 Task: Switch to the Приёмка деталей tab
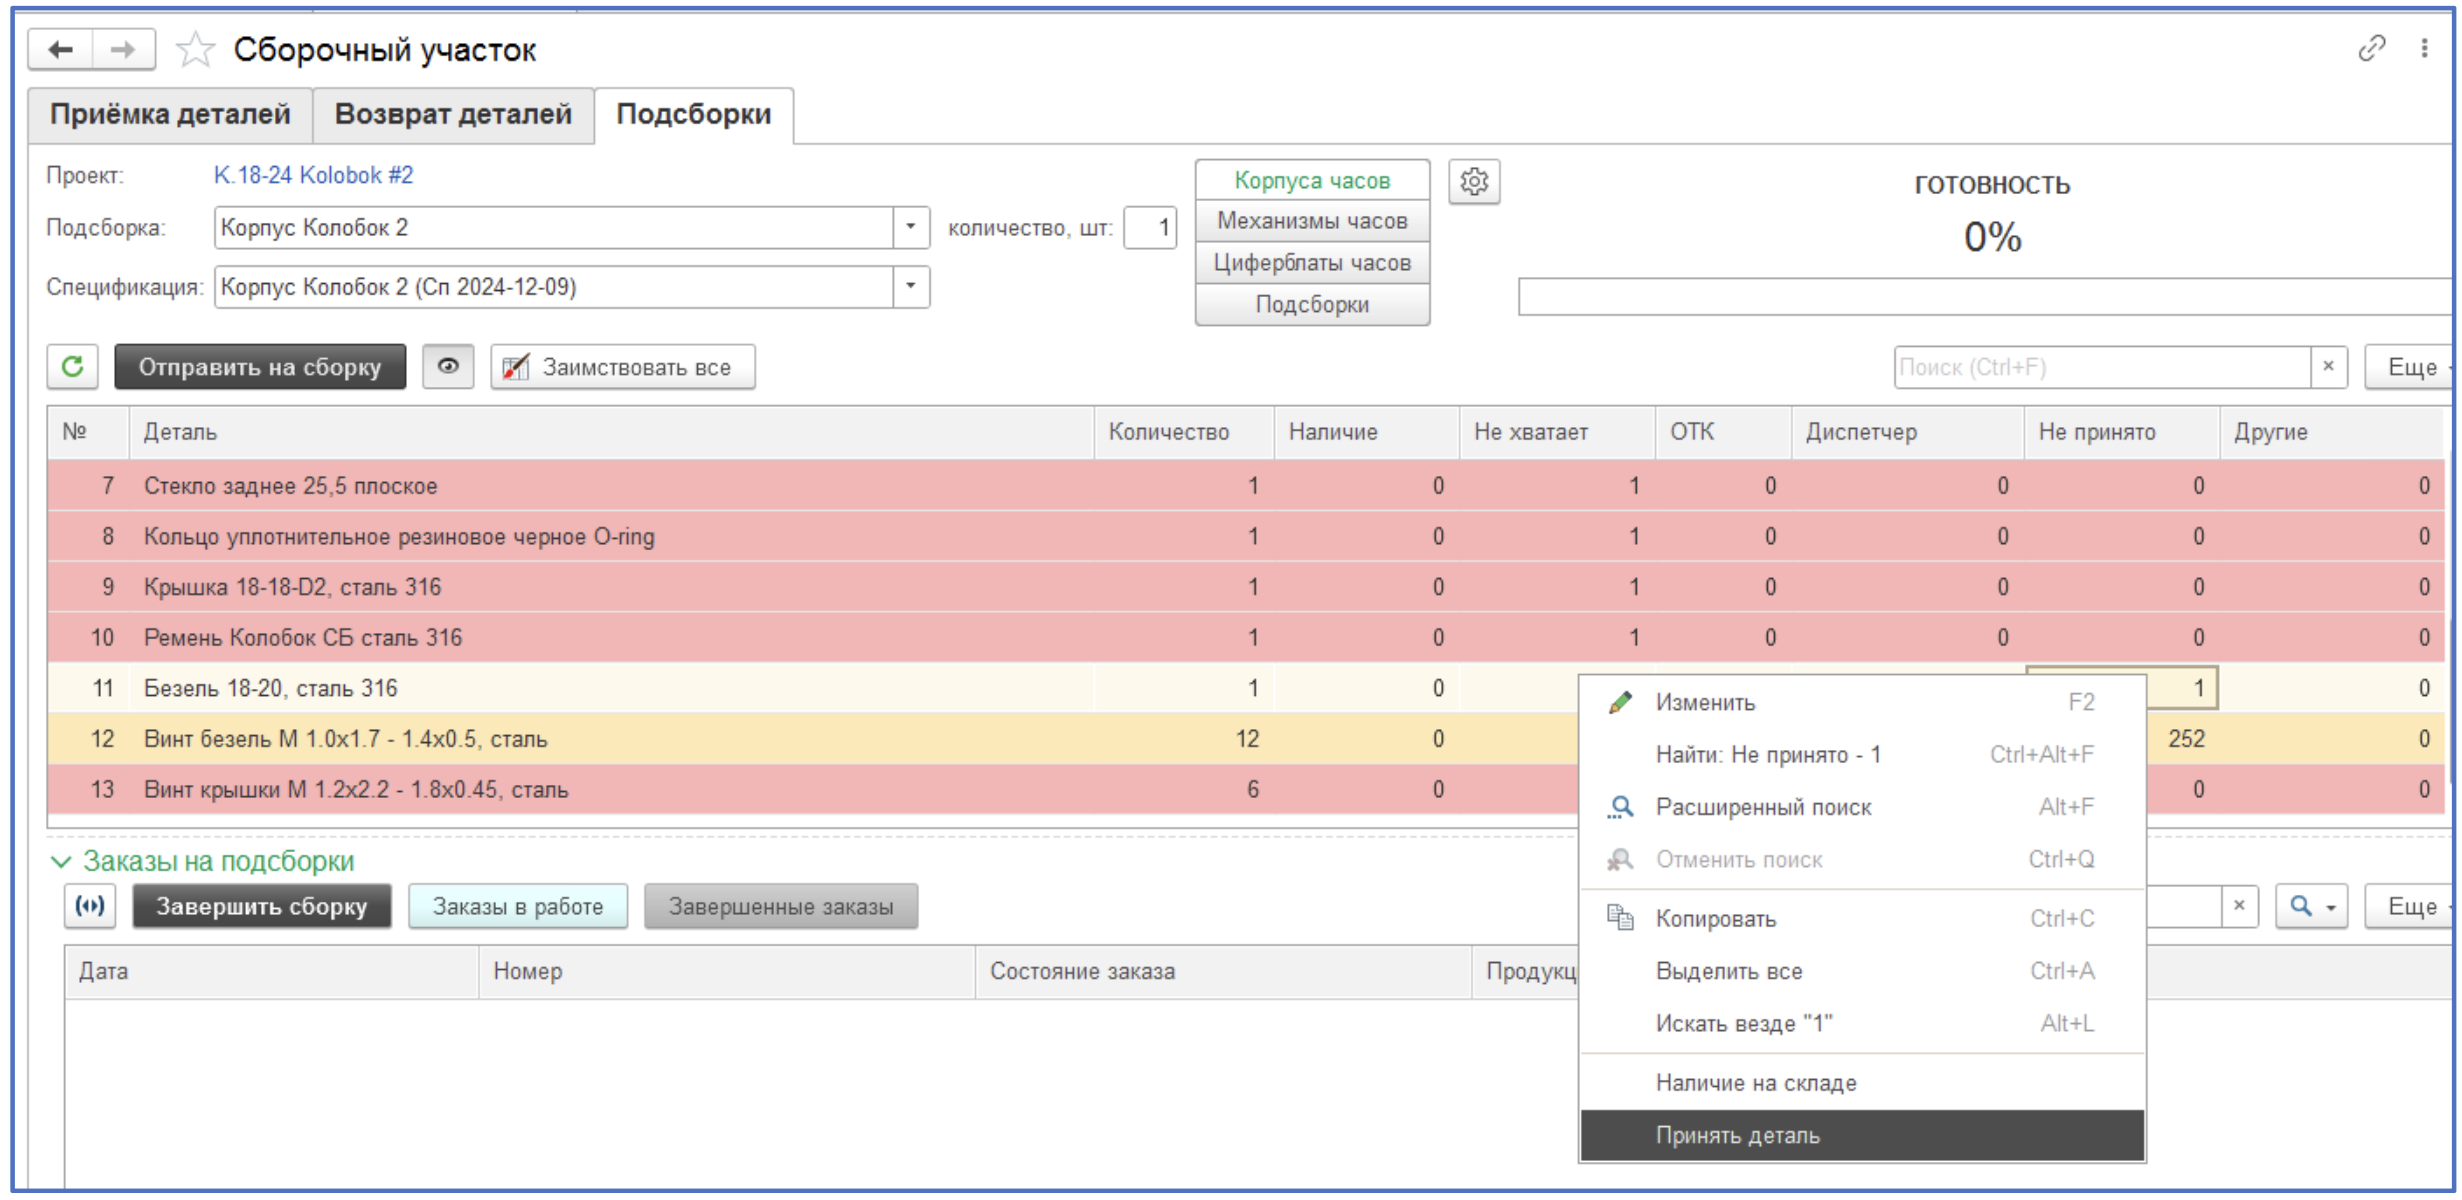[170, 114]
